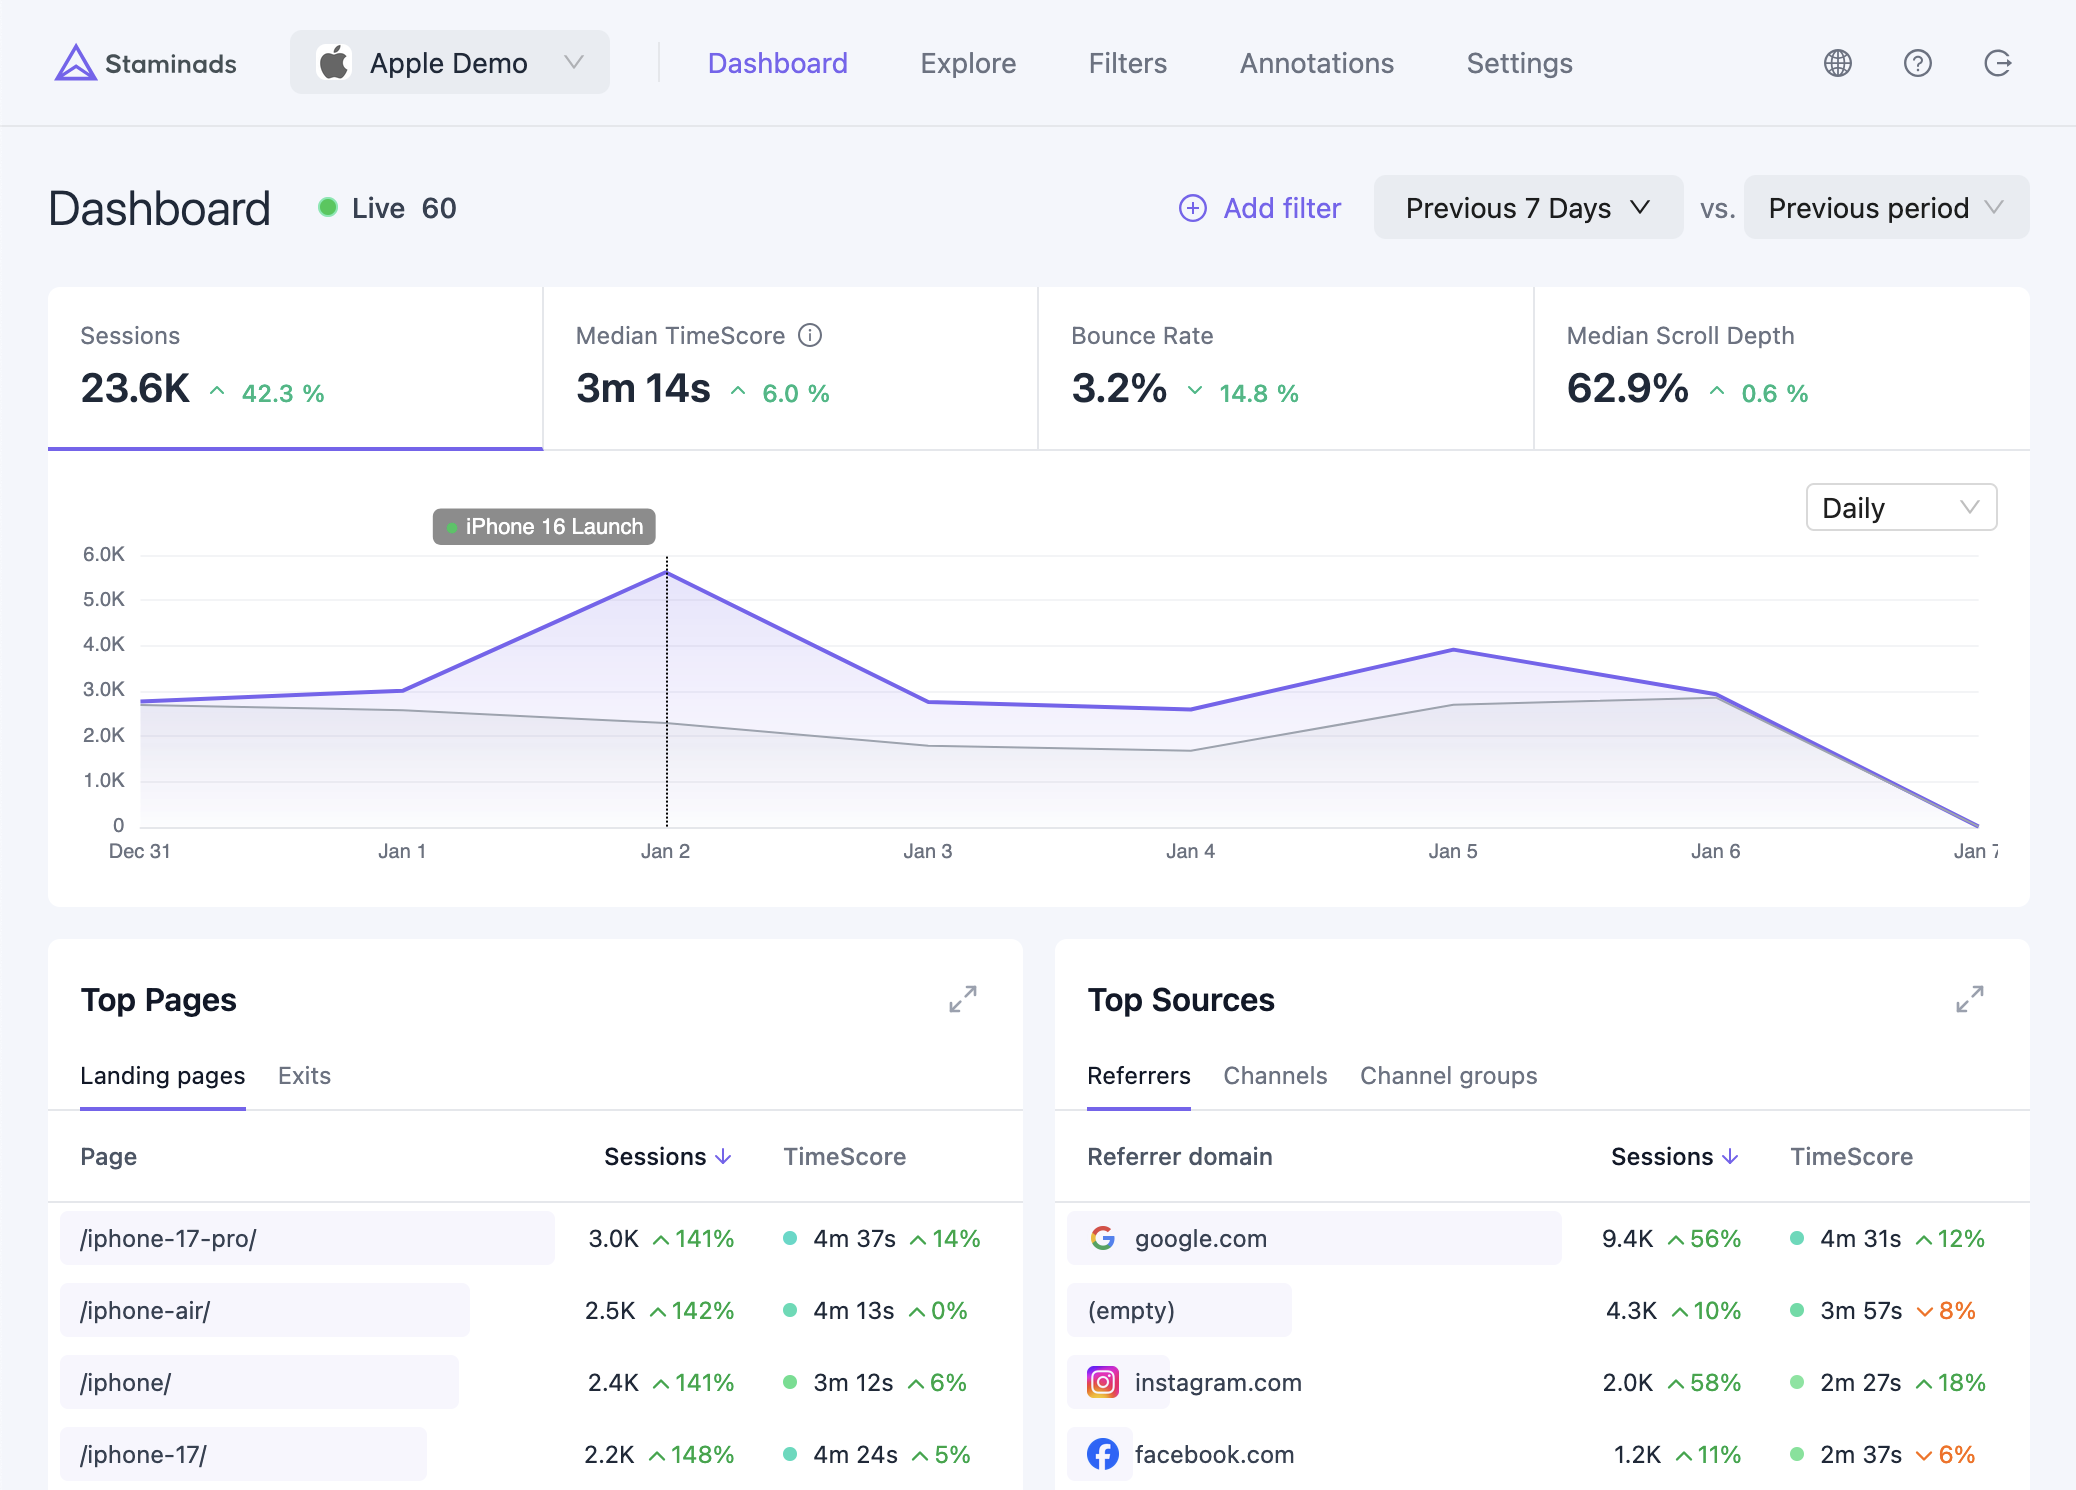
Task: Open the globe language selector
Action: pyautogui.click(x=1838, y=63)
